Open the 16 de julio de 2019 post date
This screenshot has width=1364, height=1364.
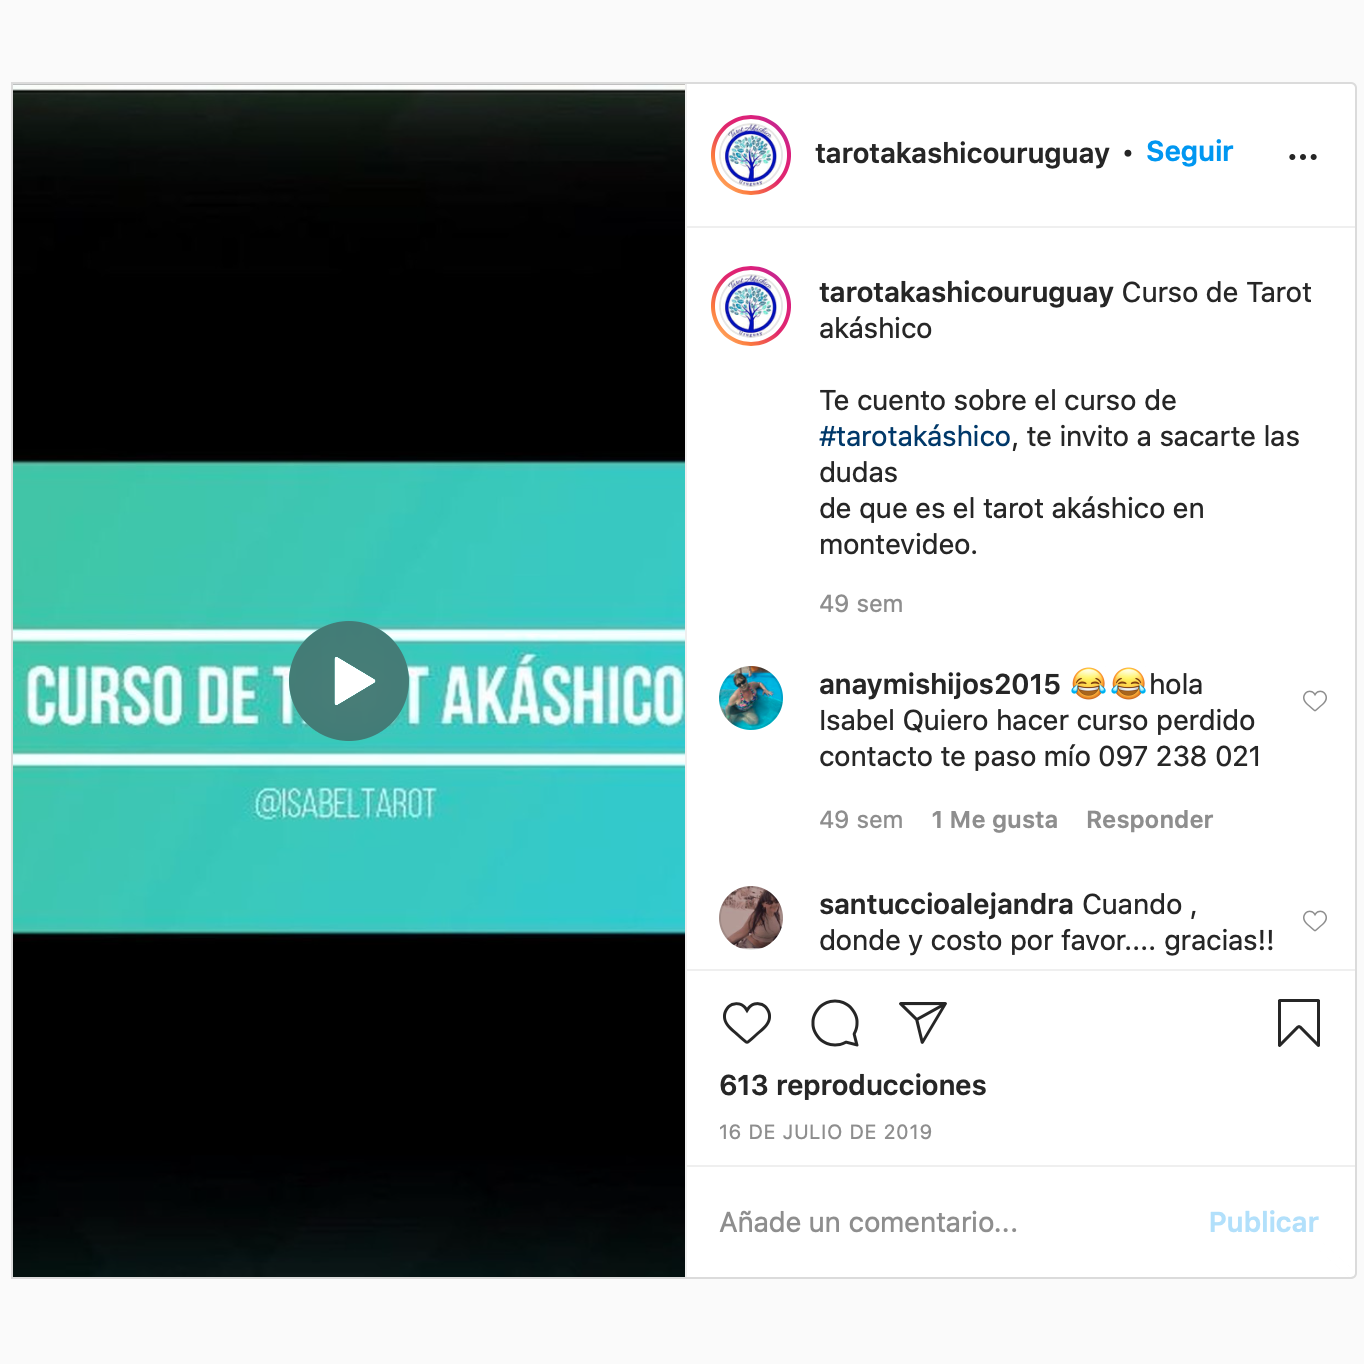point(825,1132)
